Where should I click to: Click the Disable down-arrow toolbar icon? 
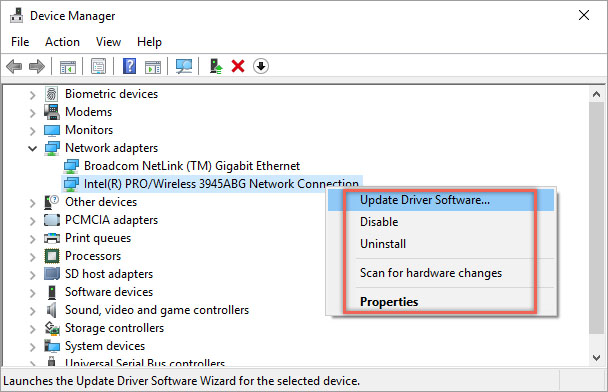click(261, 66)
